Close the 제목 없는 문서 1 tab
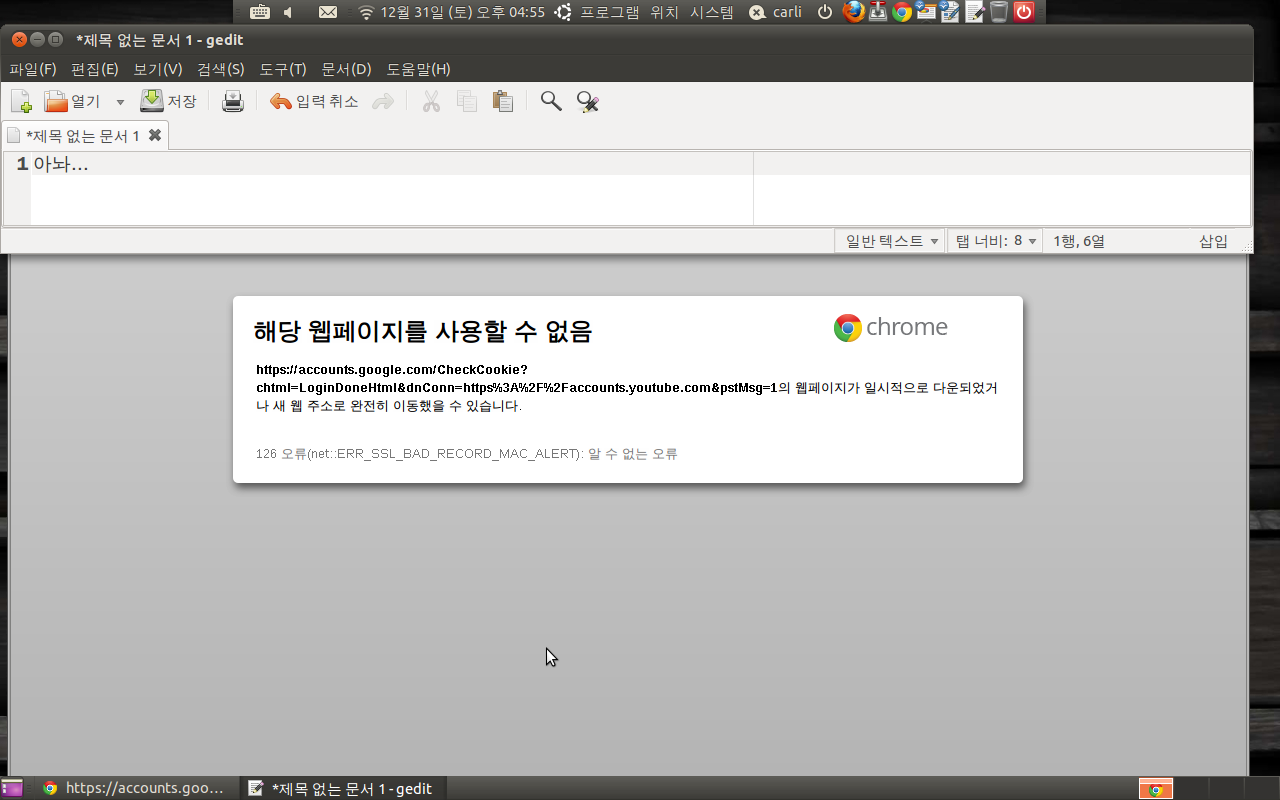The height and width of the screenshot is (800, 1280). [x=155, y=135]
